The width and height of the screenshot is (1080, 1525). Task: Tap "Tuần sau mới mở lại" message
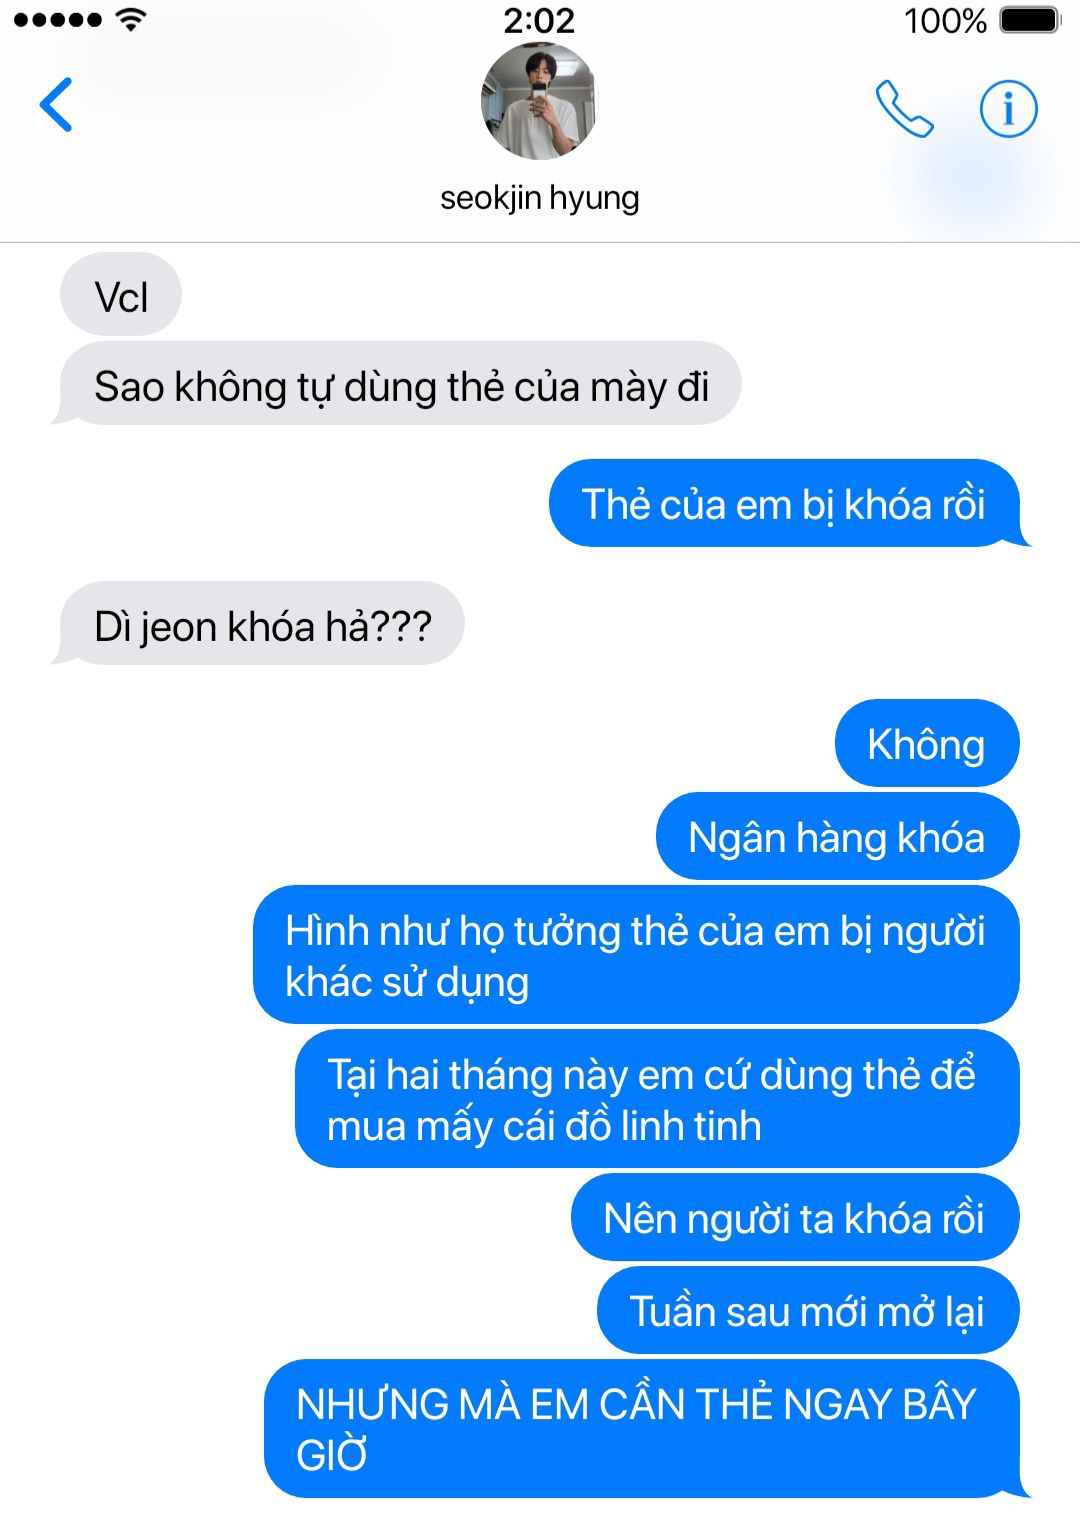808,1311
